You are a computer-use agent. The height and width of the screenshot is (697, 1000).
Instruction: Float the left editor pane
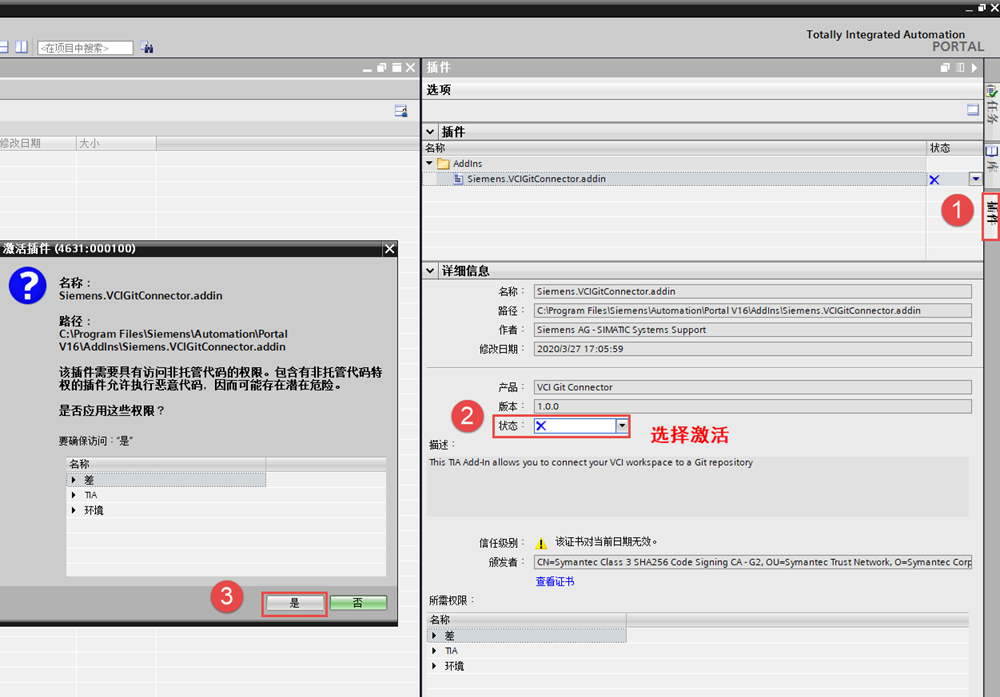click(x=381, y=68)
